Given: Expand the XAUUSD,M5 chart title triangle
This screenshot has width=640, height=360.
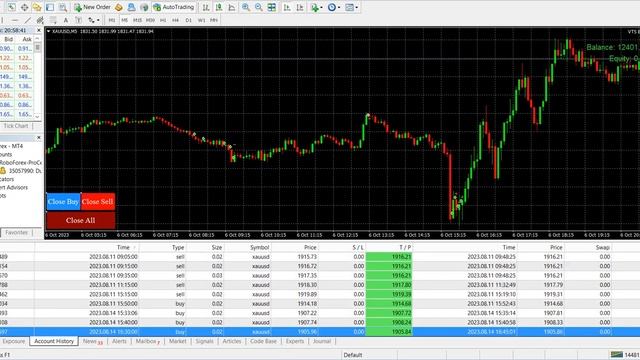Looking at the screenshot, I should click(48, 31).
